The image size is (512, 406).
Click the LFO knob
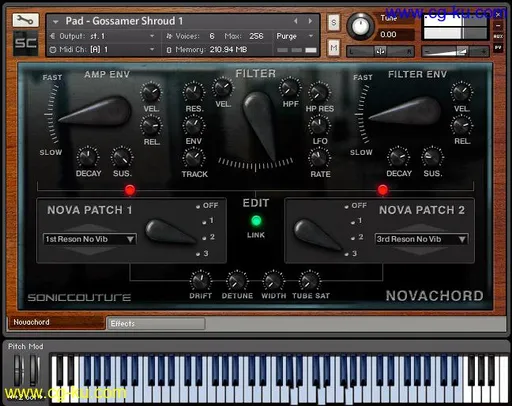319,125
